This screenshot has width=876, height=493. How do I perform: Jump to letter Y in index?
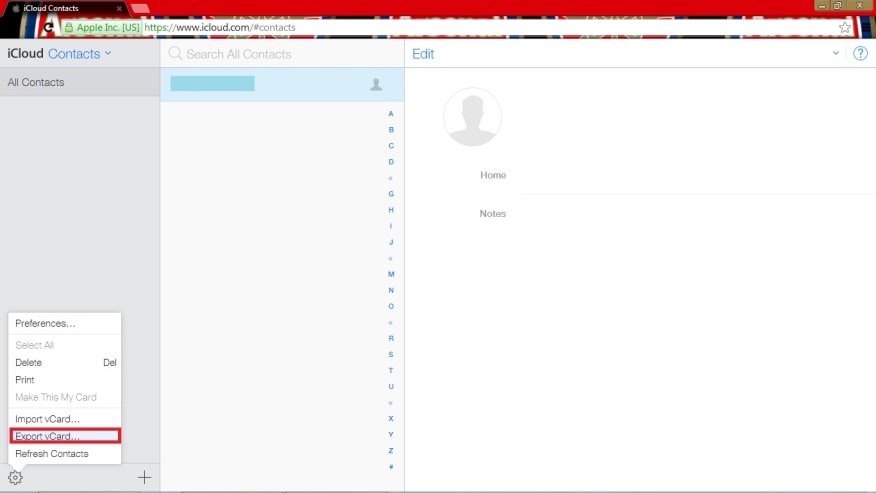(391, 434)
